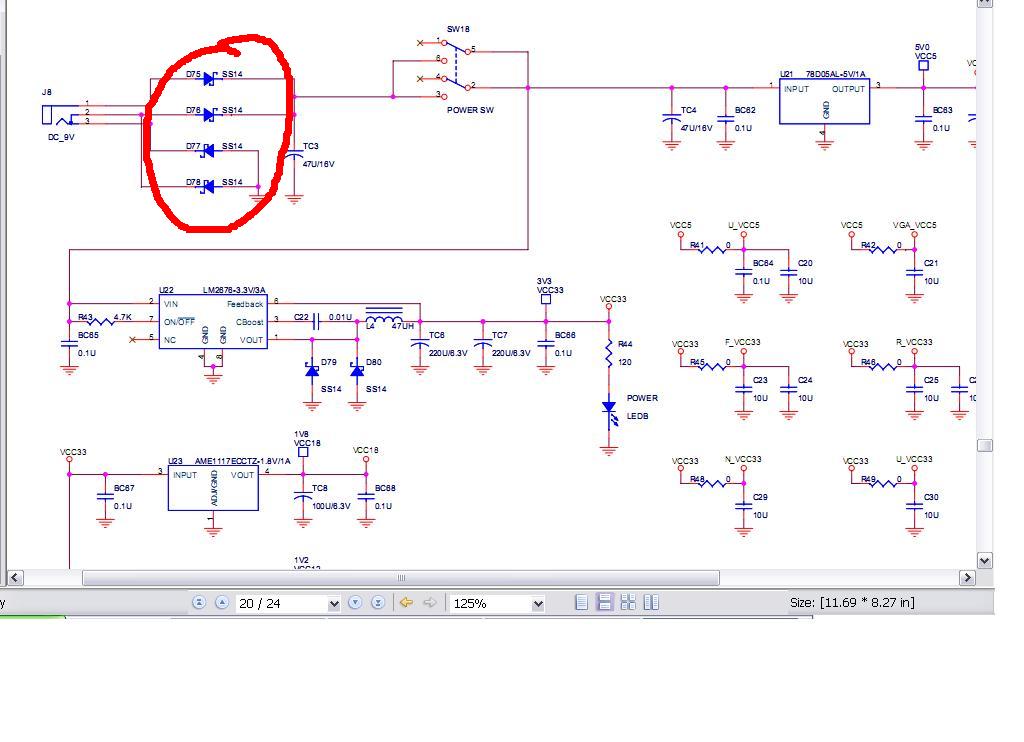Click the horizontal scrollbar right arrow

(967, 578)
